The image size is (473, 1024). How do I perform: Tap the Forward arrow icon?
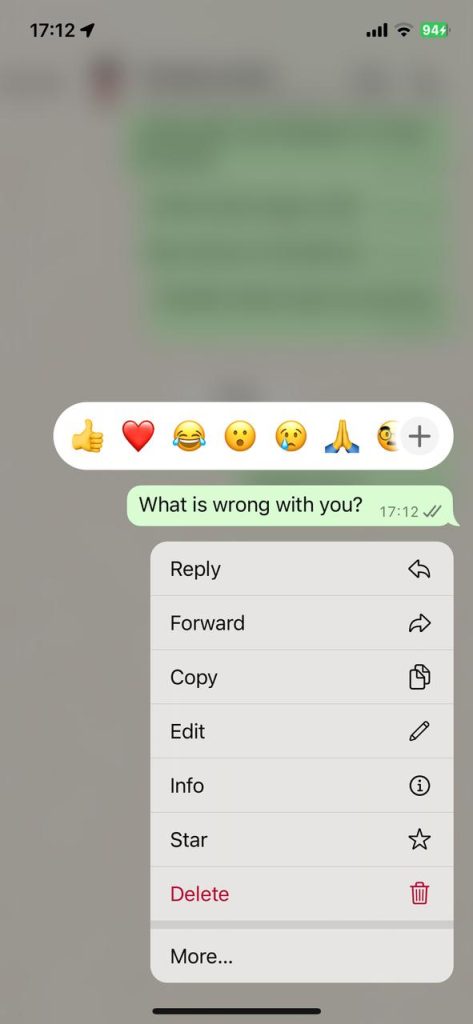[x=419, y=623]
